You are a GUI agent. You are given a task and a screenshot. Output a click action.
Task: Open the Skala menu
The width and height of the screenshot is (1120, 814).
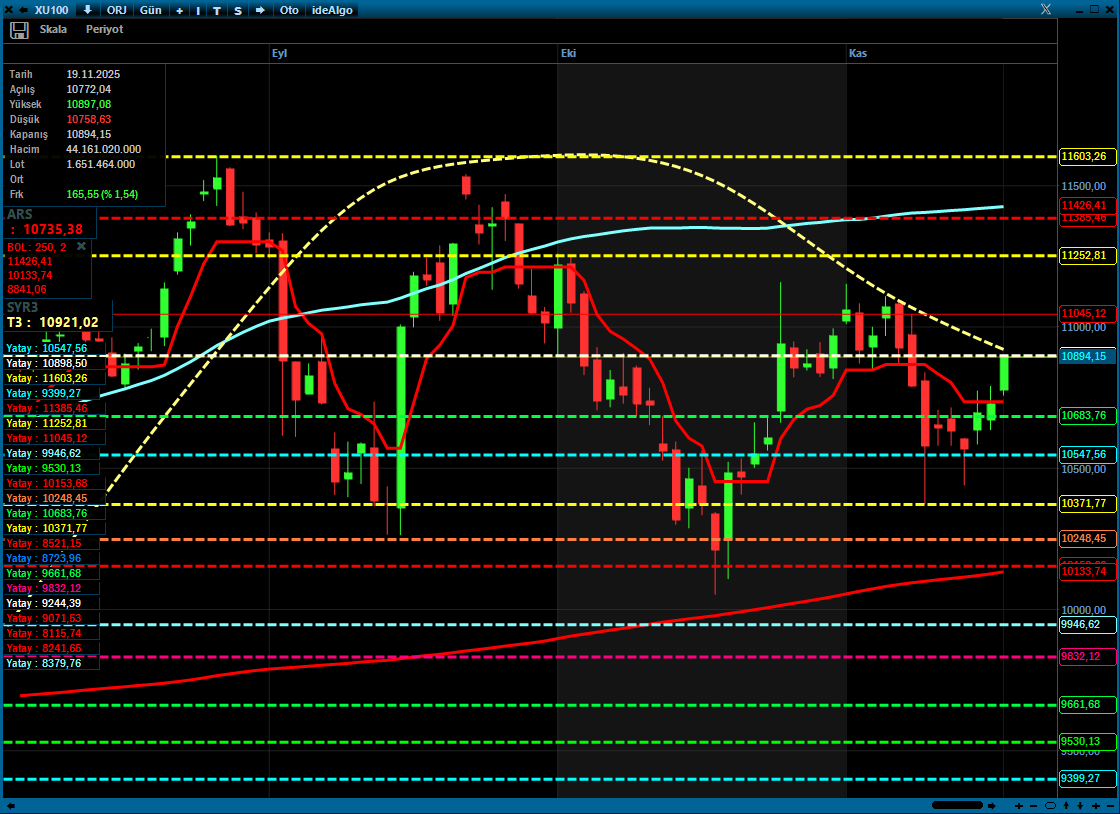pyautogui.click(x=56, y=29)
